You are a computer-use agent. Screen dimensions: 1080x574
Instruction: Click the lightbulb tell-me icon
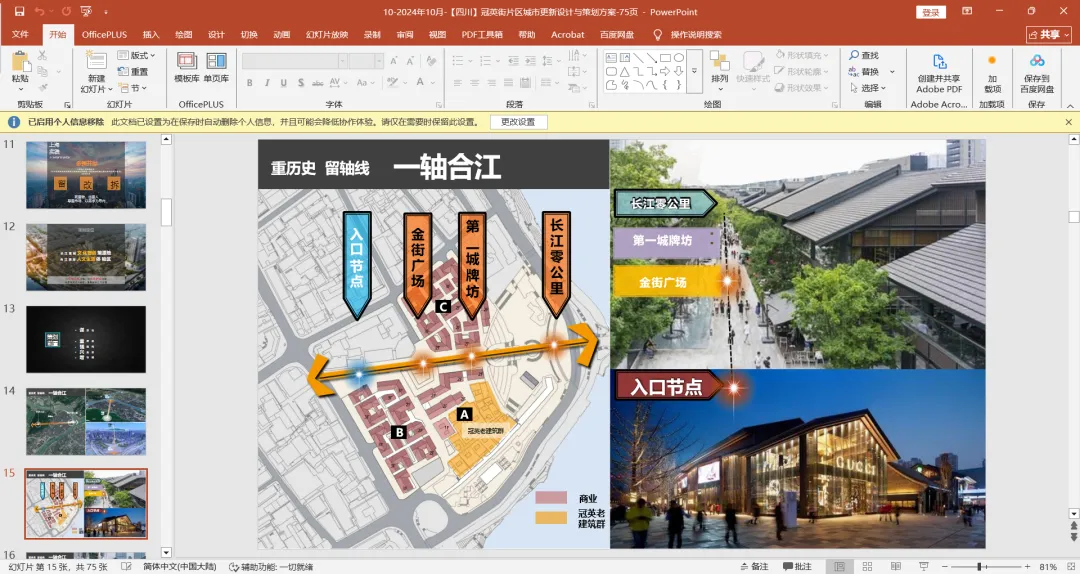[657, 34]
